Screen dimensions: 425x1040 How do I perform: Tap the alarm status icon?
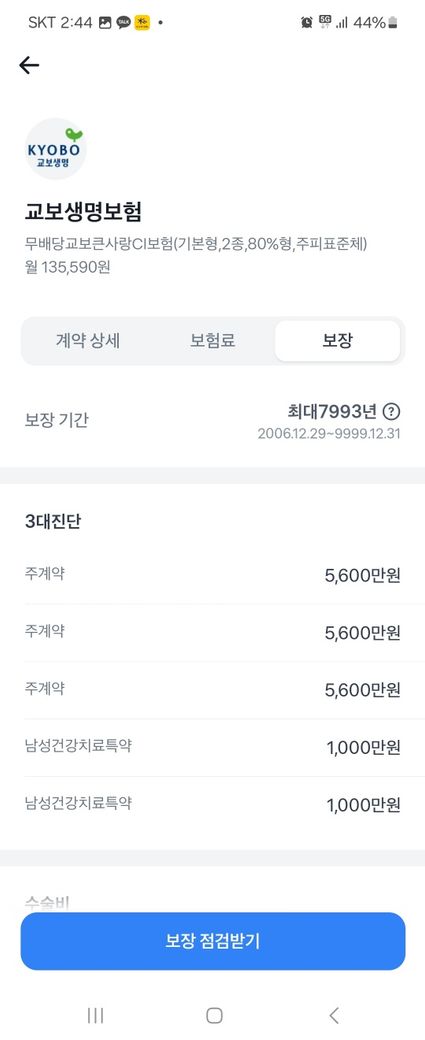pos(306,23)
